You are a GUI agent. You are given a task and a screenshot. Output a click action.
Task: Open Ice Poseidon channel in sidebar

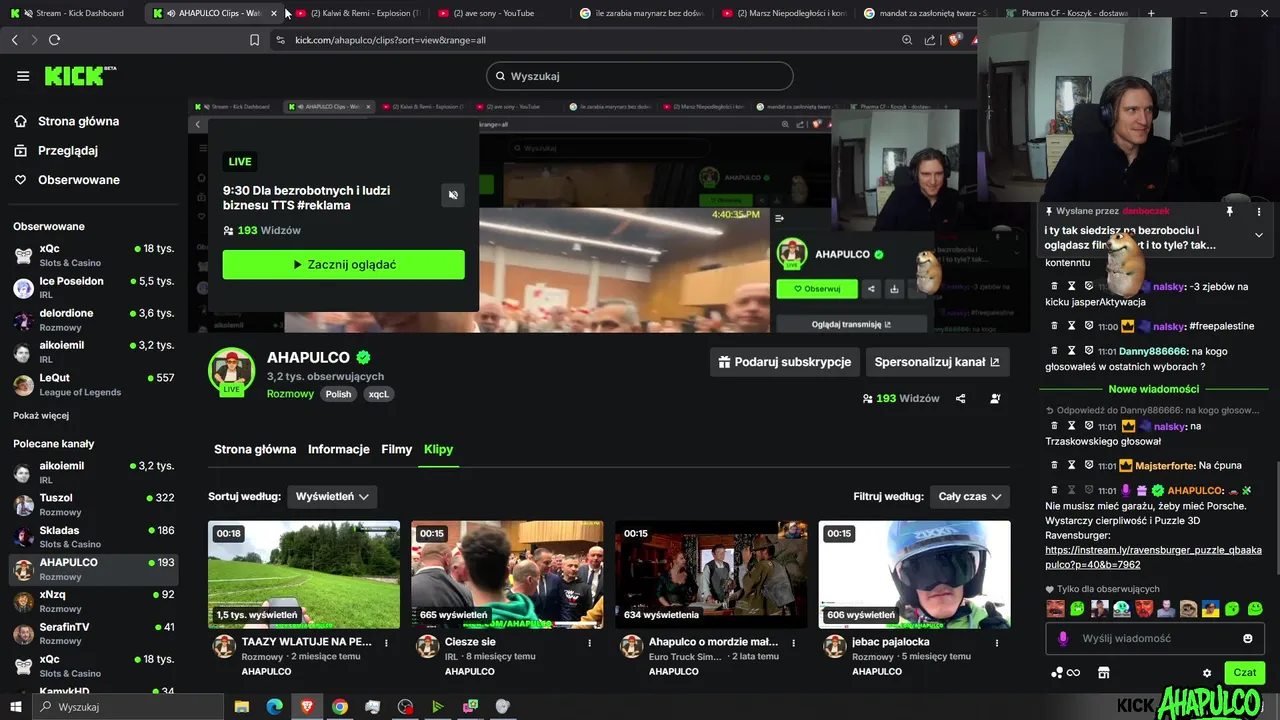pyautogui.click(x=94, y=288)
